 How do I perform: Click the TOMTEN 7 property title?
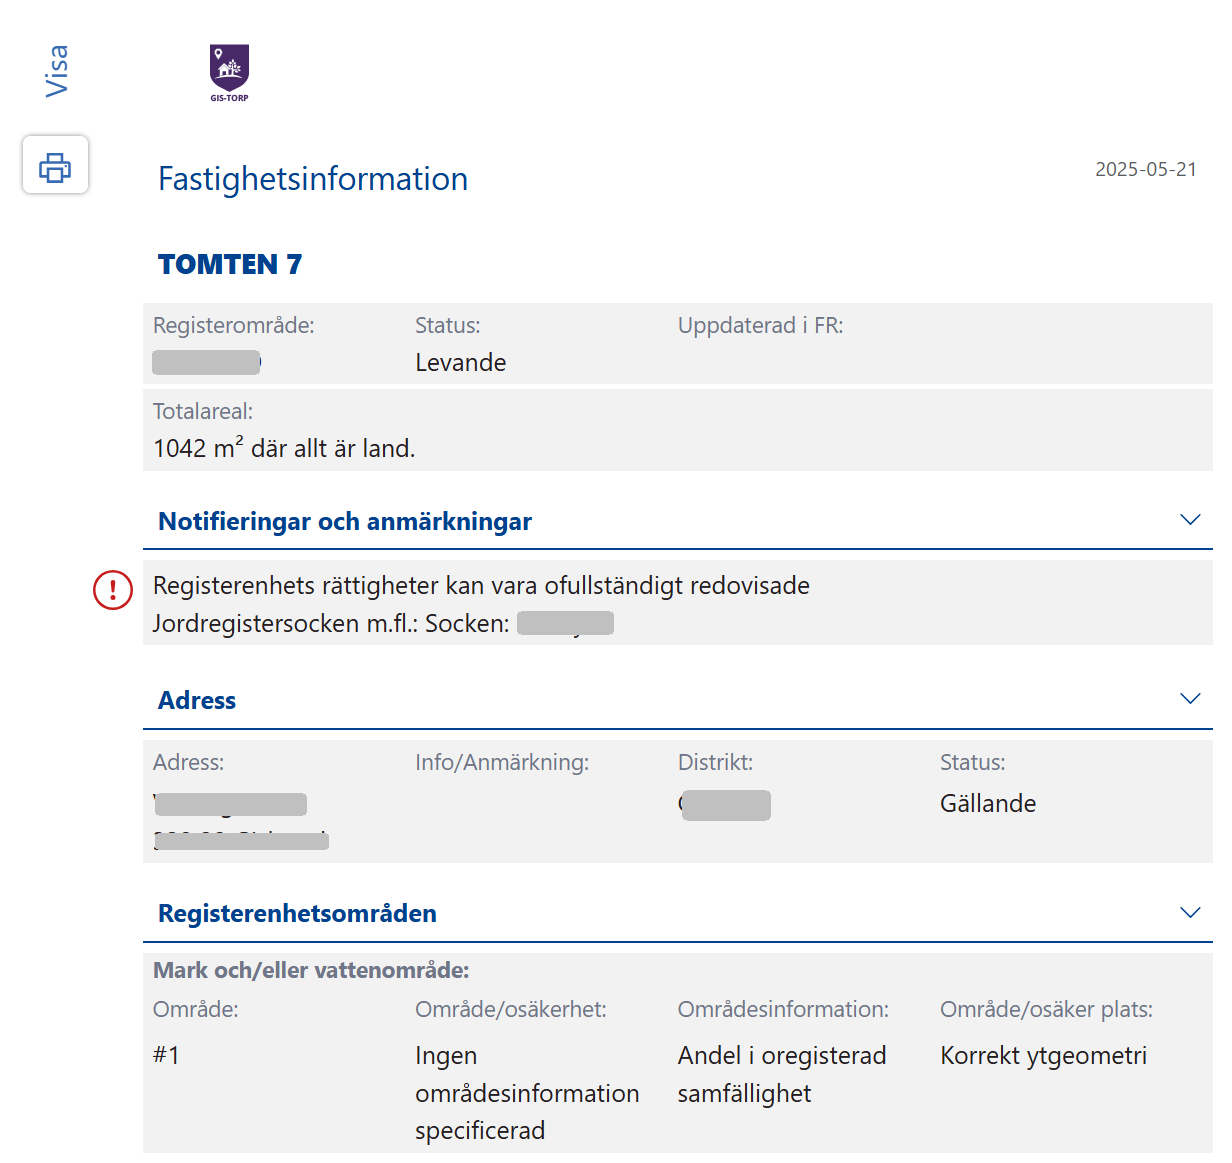(x=230, y=264)
